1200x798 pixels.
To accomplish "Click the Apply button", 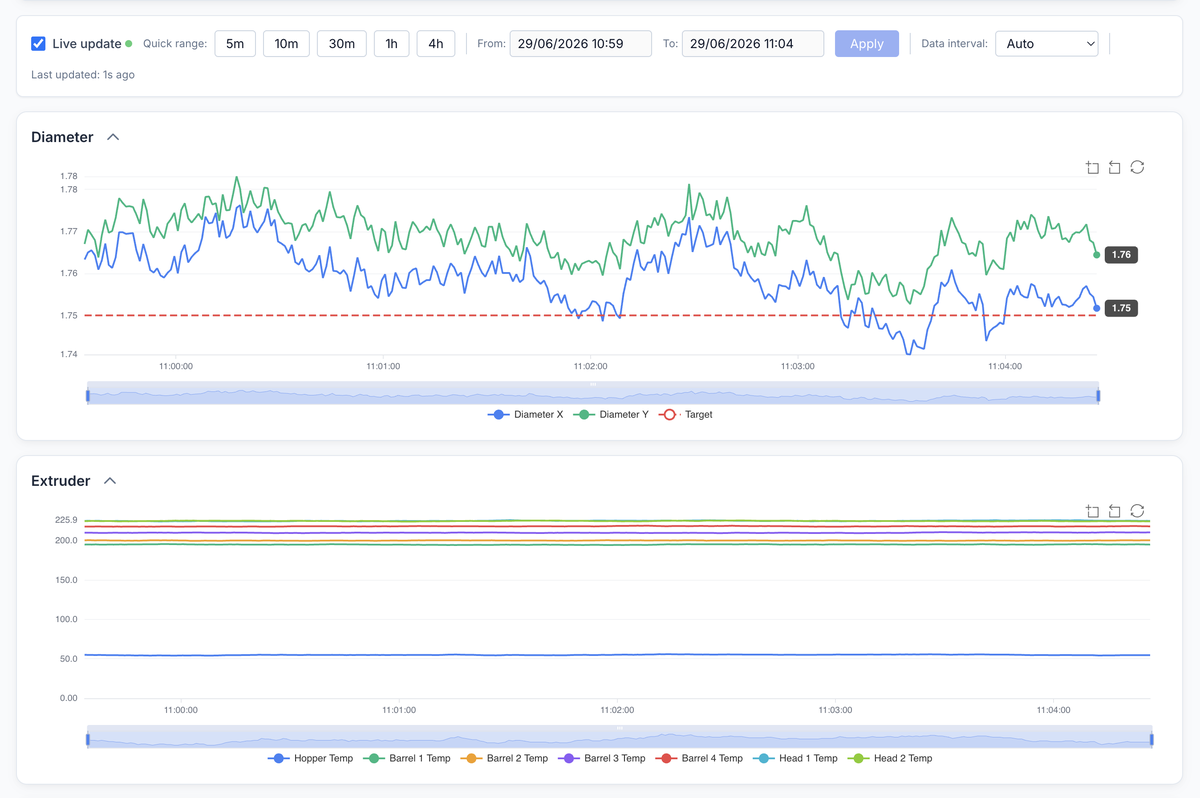I will pos(867,44).
